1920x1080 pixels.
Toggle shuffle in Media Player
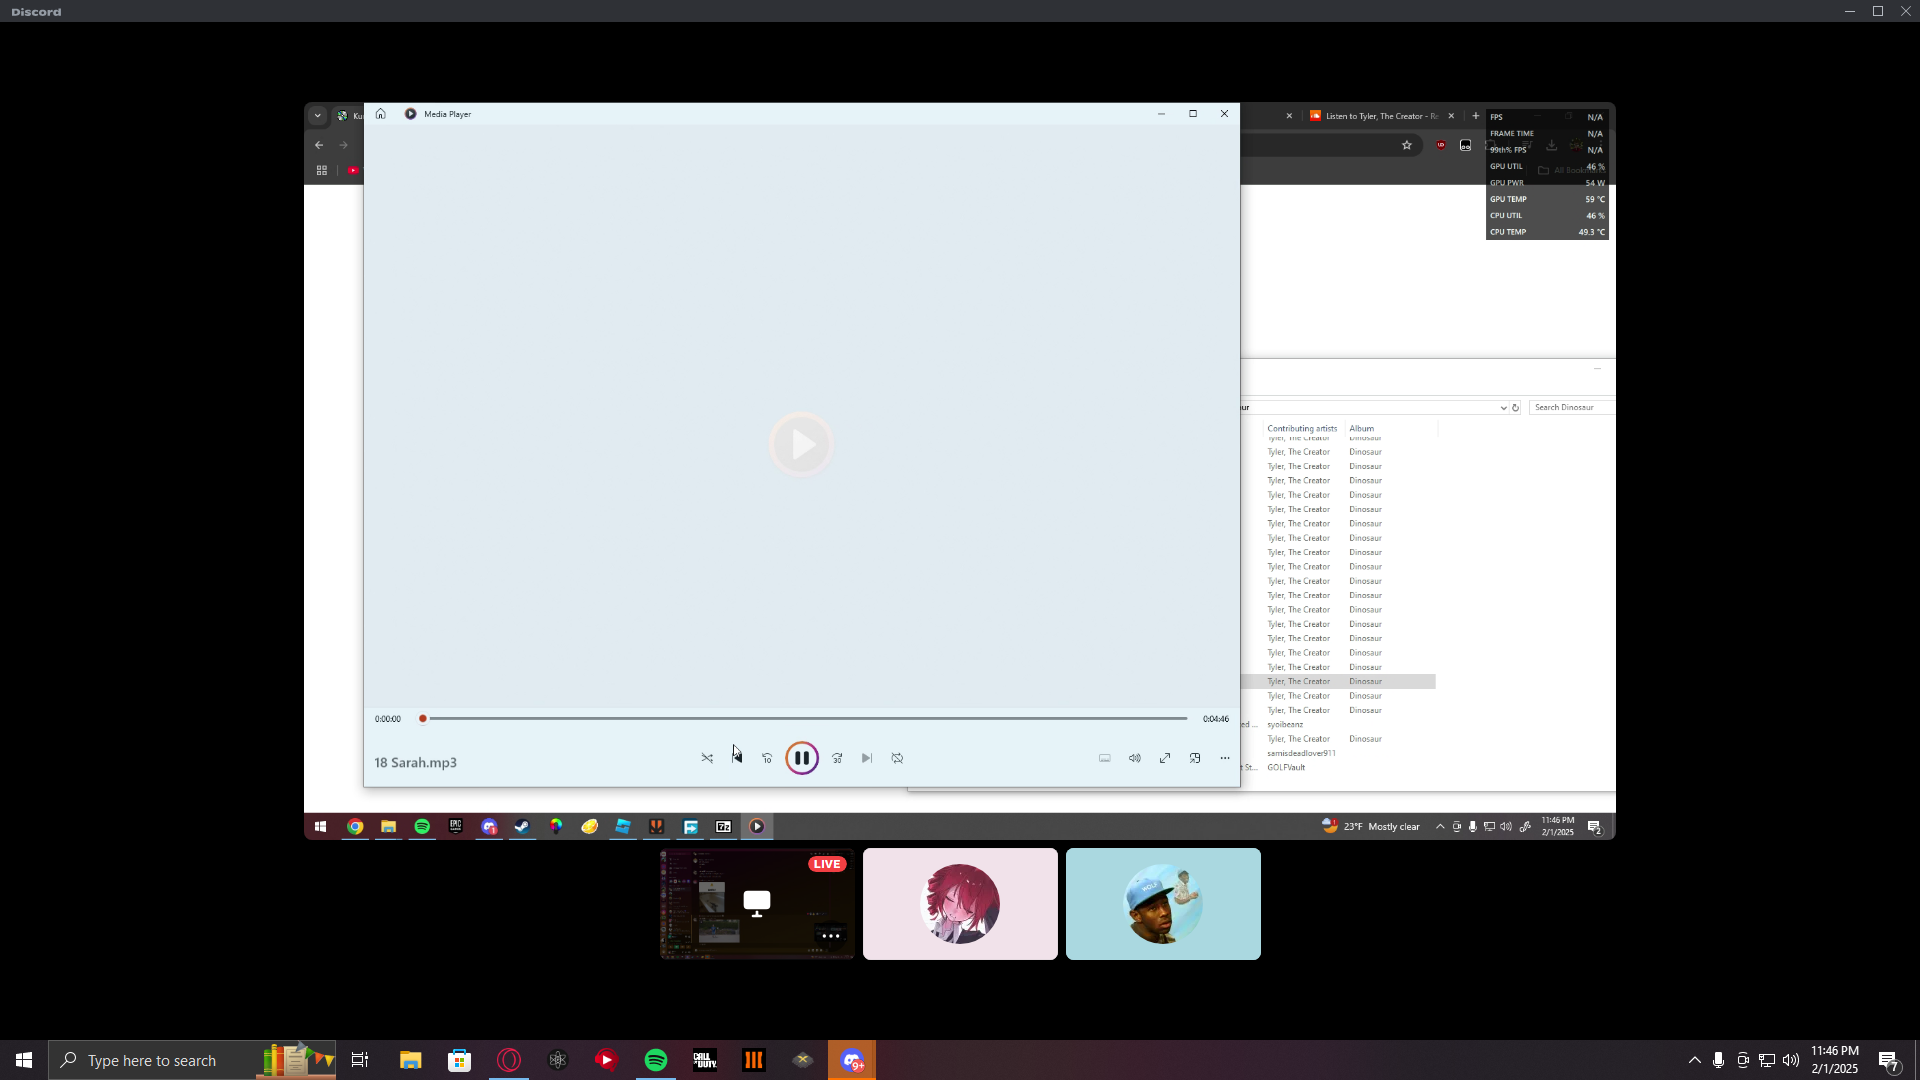pyautogui.click(x=707, y=758)
